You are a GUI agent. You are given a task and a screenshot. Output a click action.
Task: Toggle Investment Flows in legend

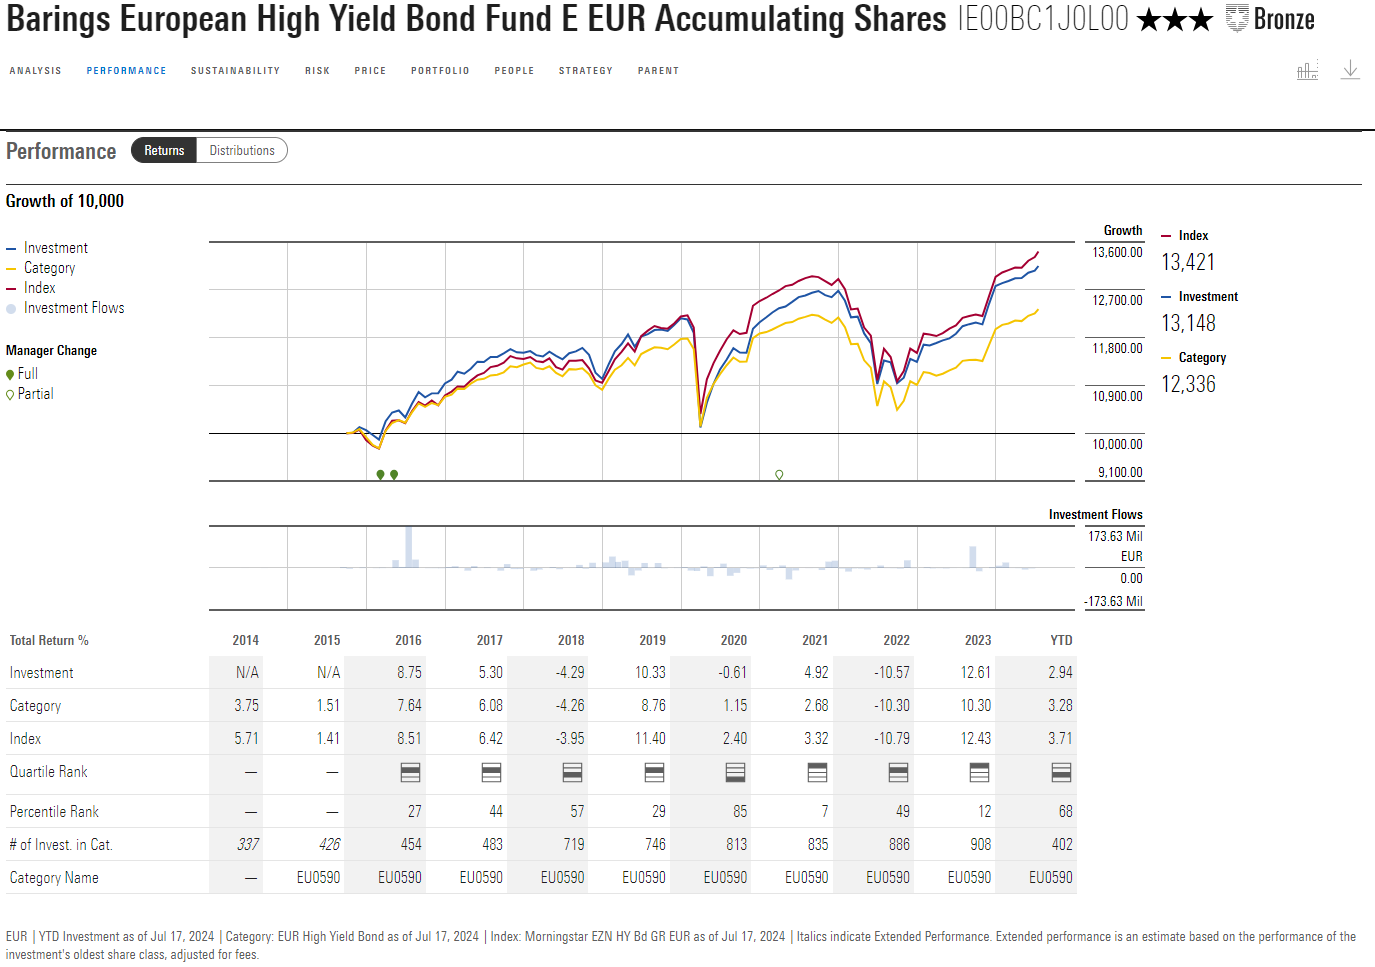pos(65,308)
